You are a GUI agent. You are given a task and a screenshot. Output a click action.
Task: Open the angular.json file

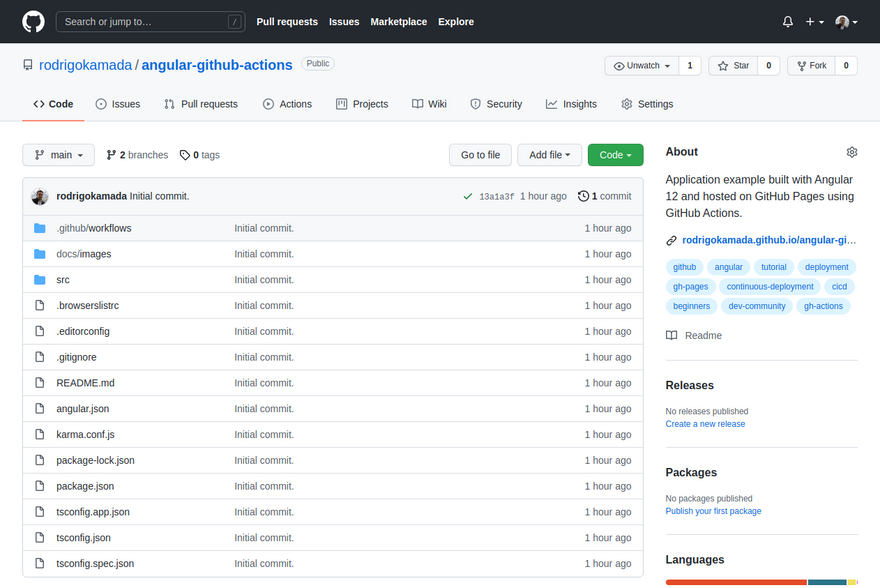[x=82, y=409]
